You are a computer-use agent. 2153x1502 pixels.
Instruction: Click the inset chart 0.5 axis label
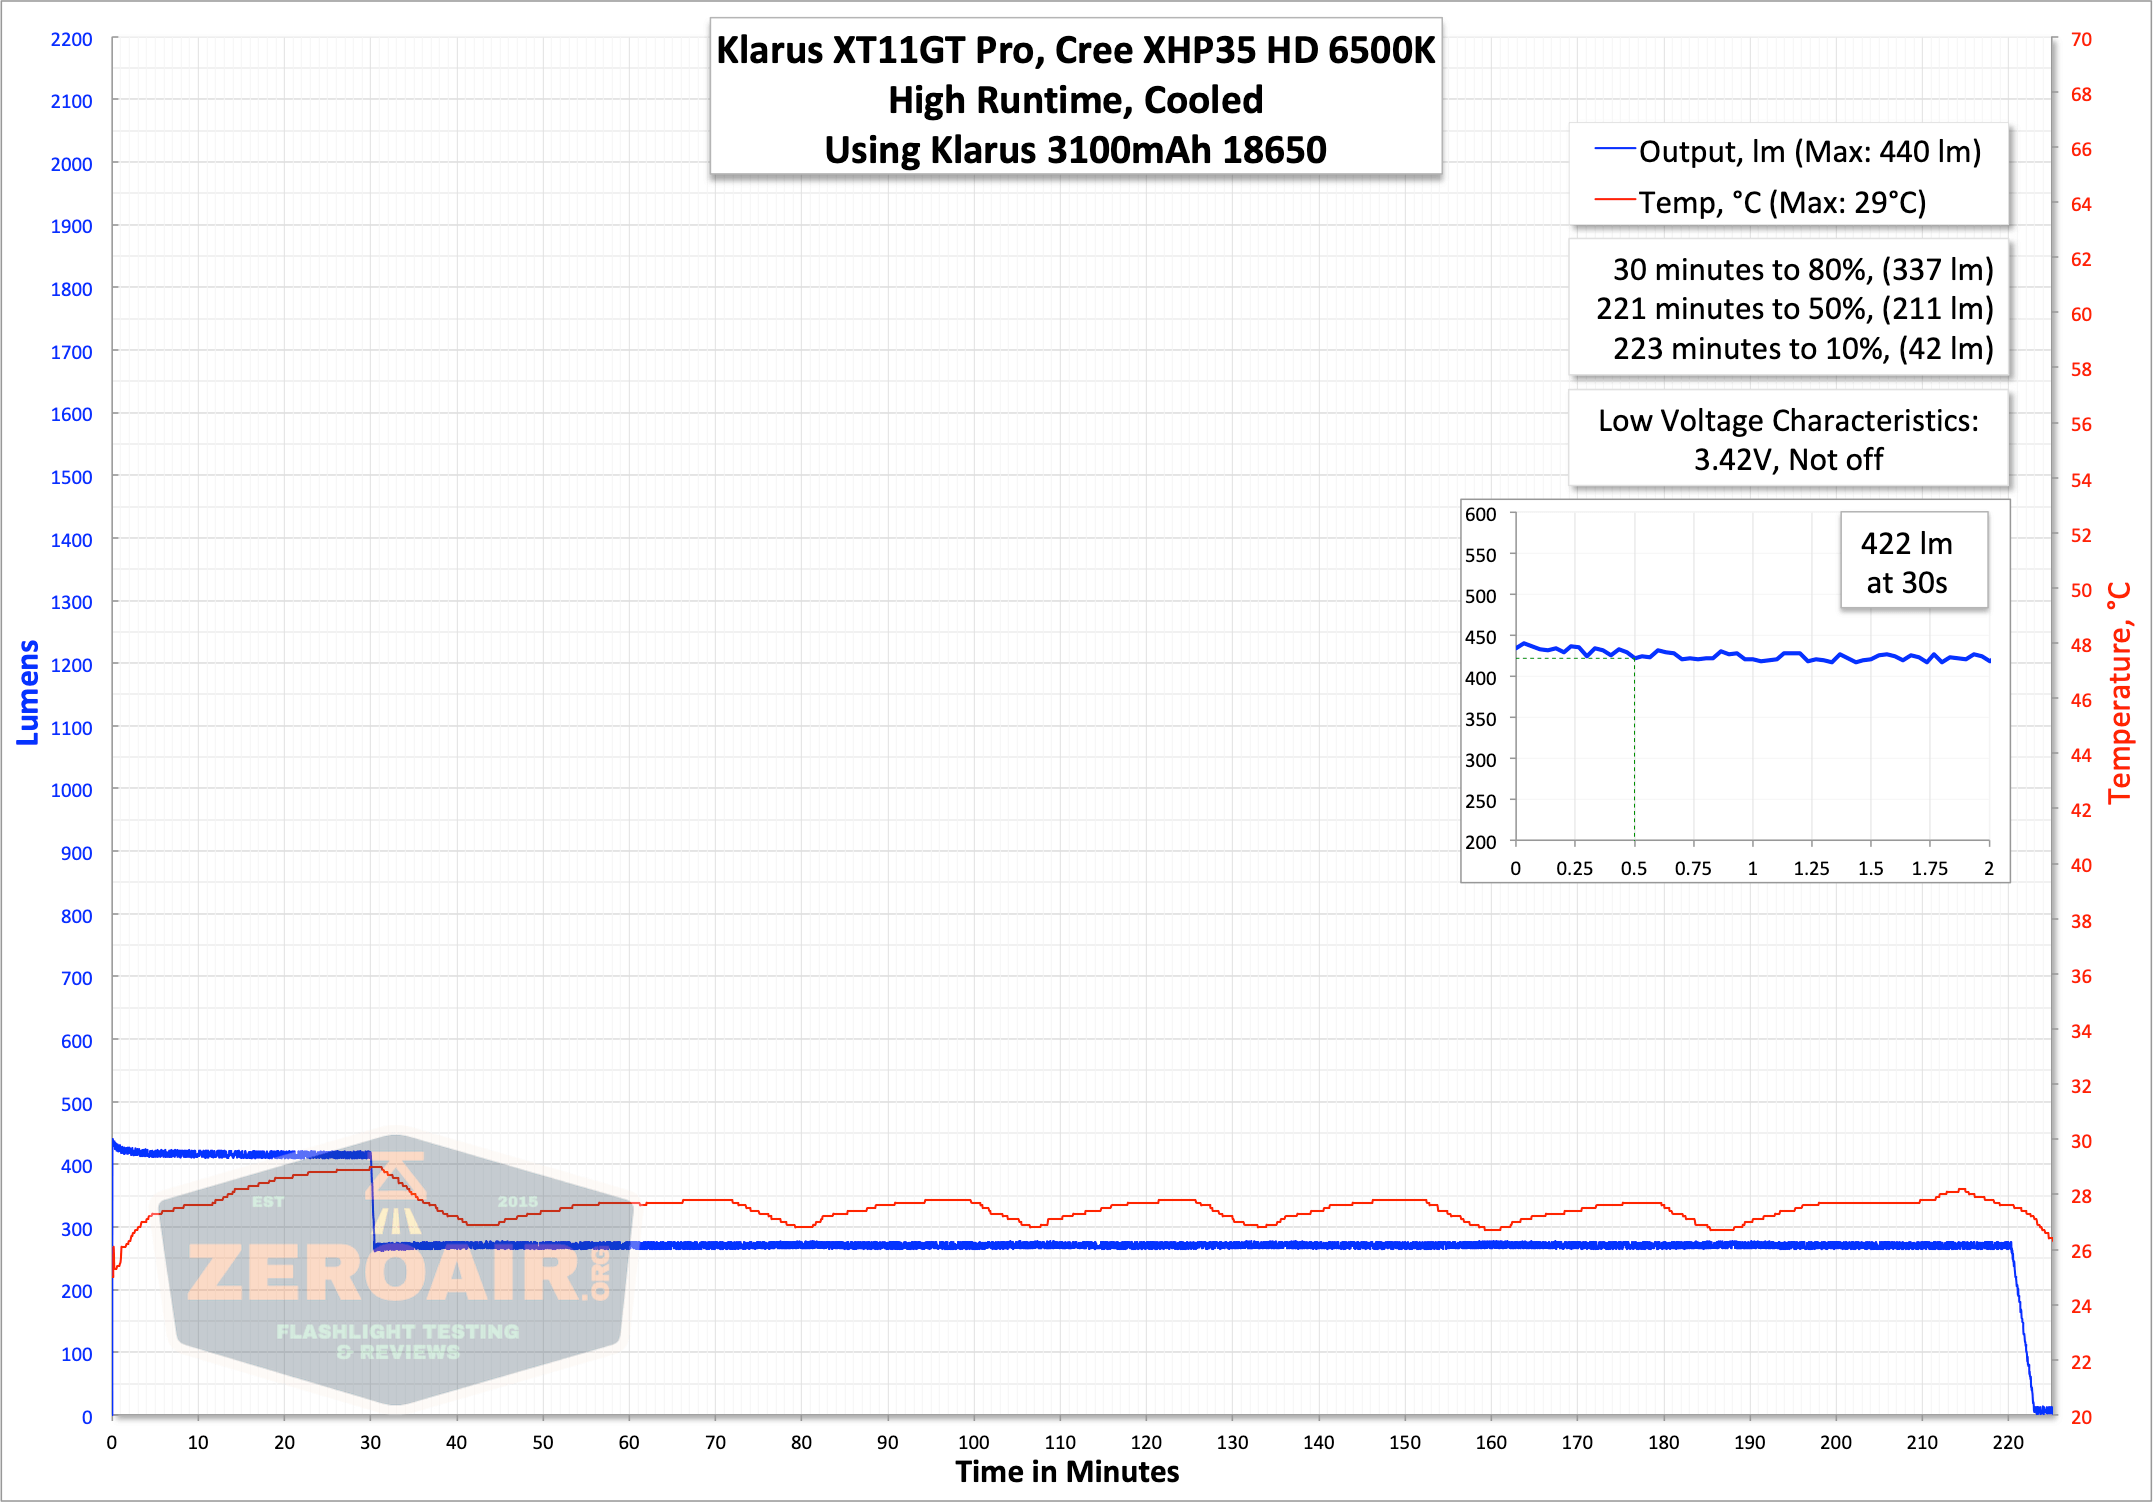click(x=1634, y=868)
